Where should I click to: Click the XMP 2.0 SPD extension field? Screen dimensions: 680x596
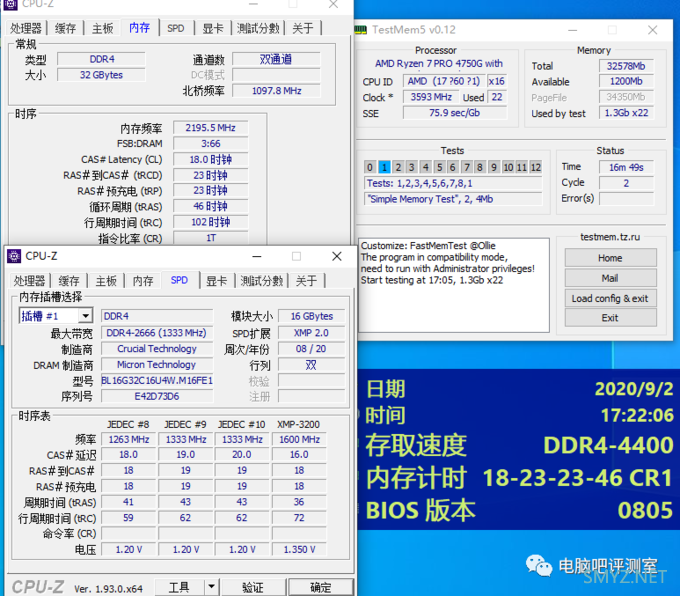pos(311,333)
